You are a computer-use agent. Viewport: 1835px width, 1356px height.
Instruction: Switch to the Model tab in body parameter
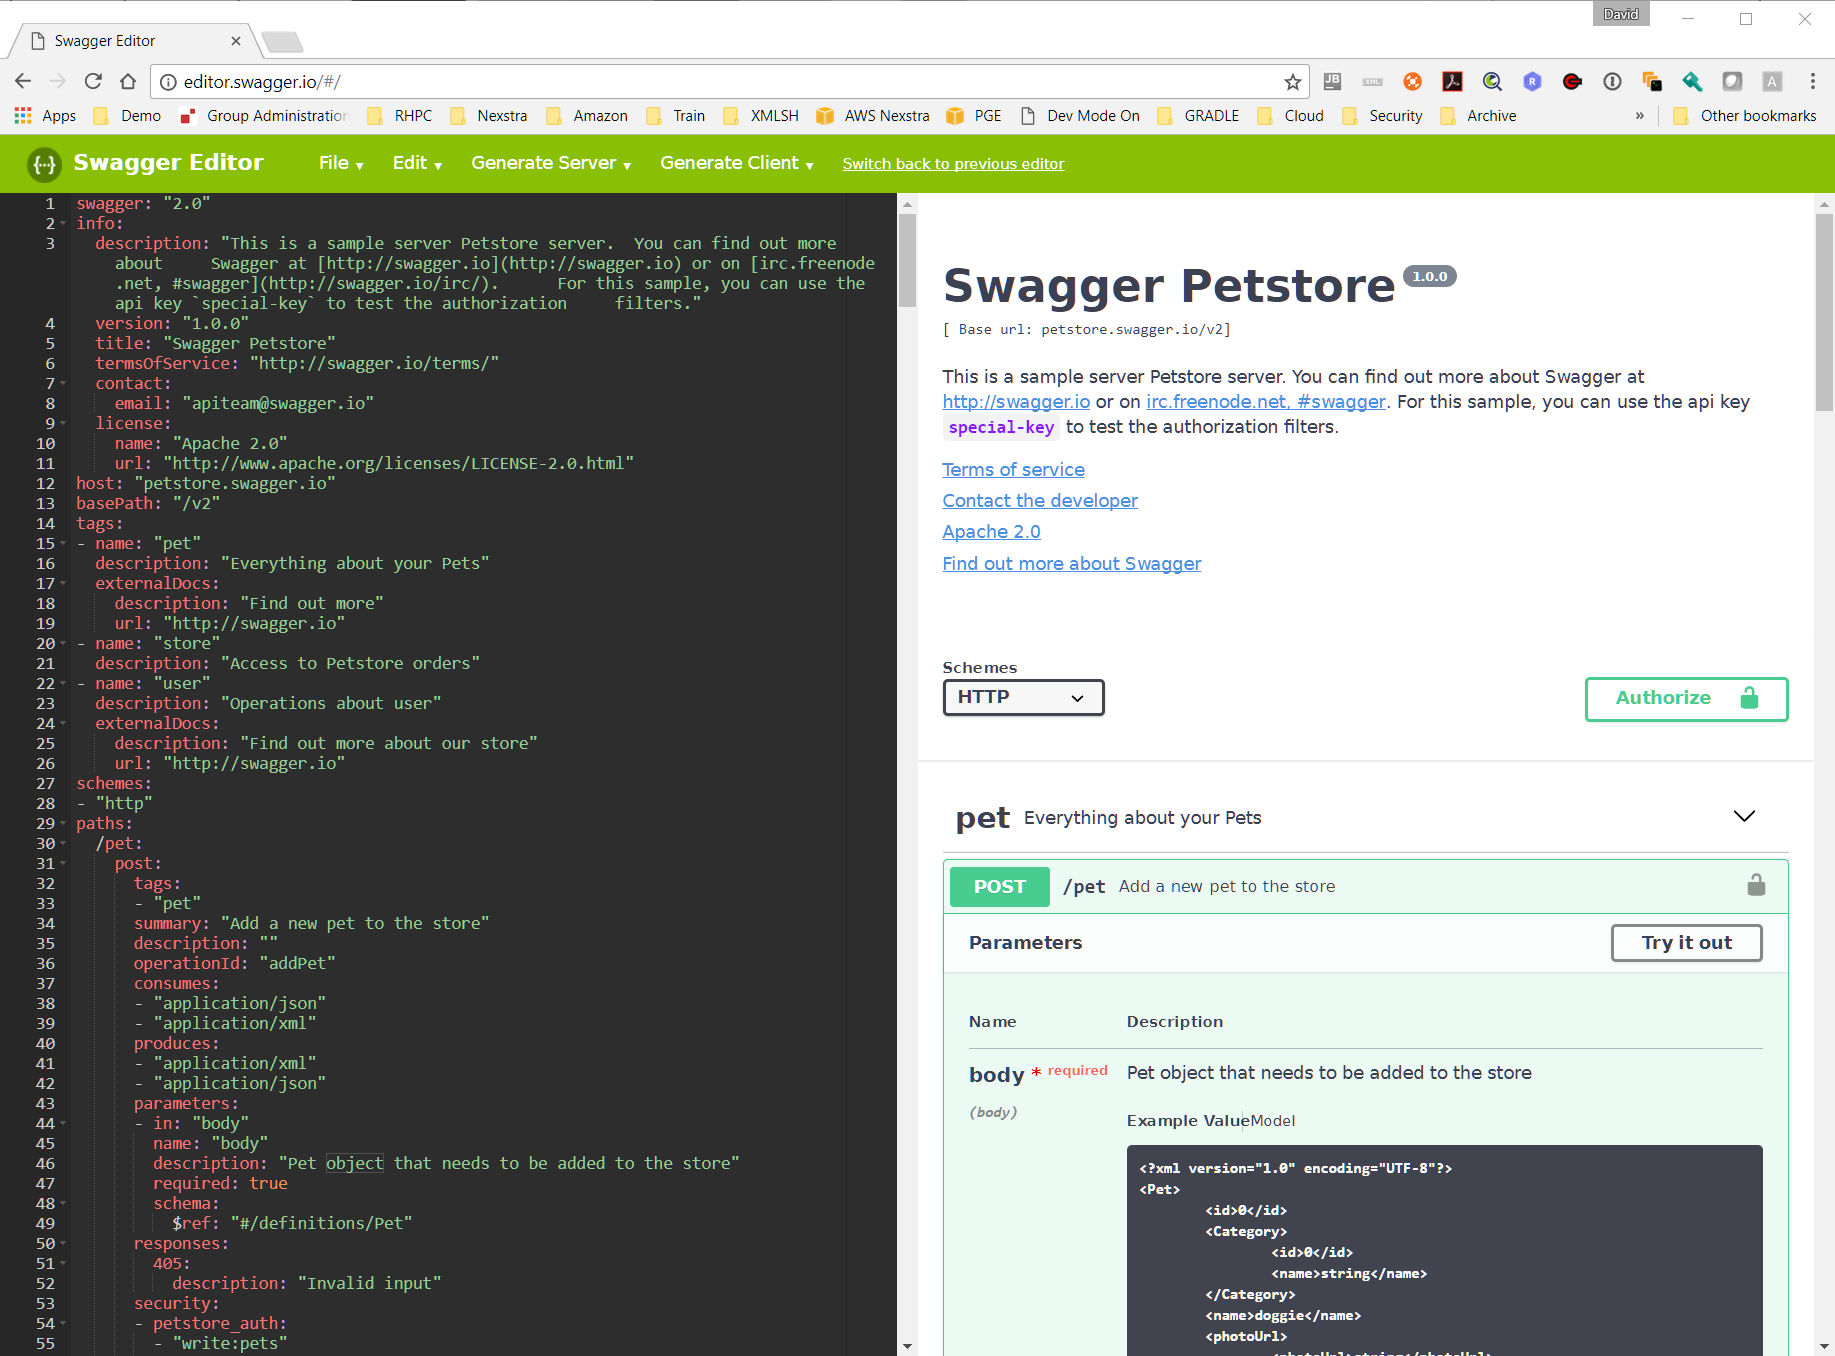click(x=1273, y=1121)
